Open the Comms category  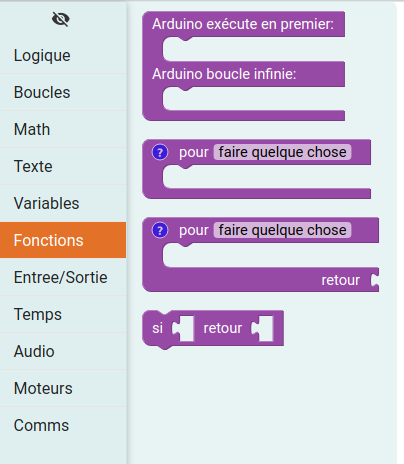[63, 425]
